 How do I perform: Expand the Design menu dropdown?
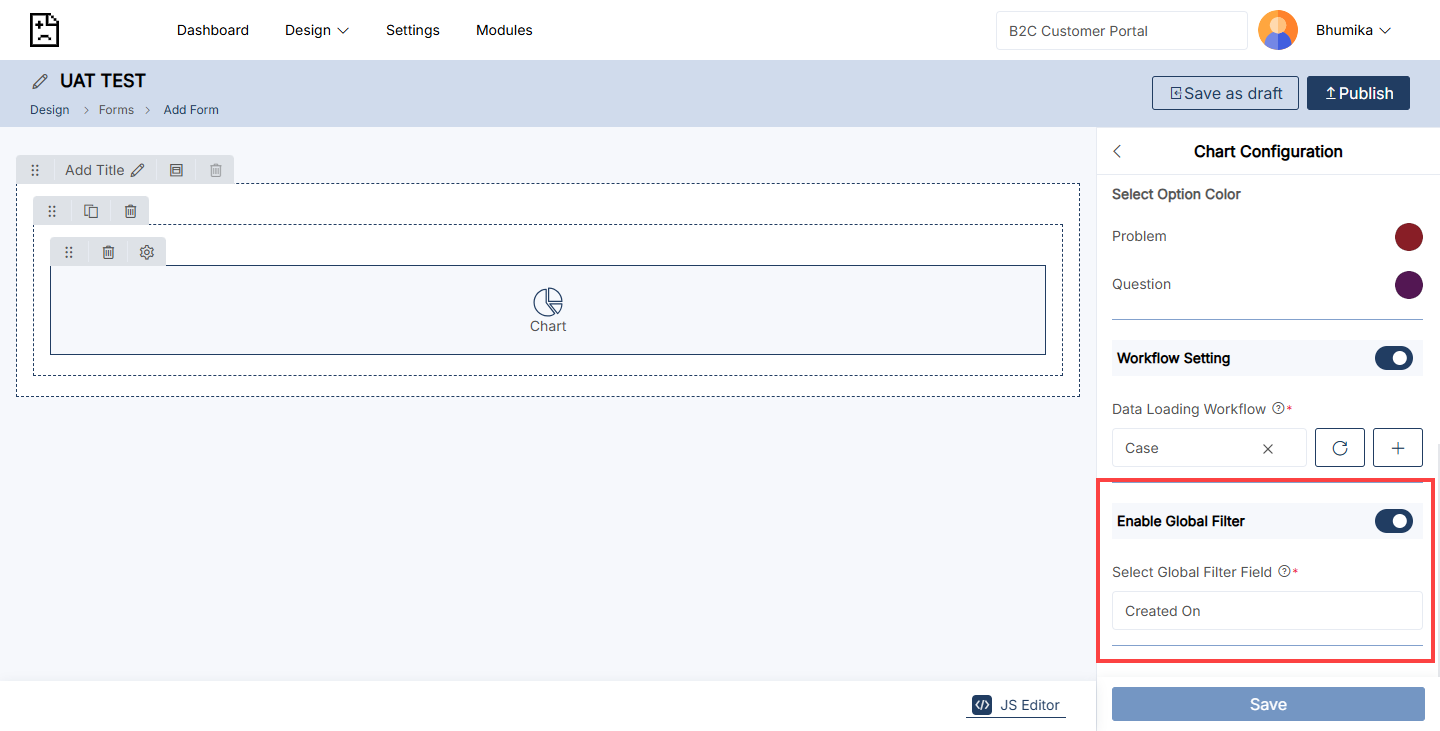click(x=317, y=30)
